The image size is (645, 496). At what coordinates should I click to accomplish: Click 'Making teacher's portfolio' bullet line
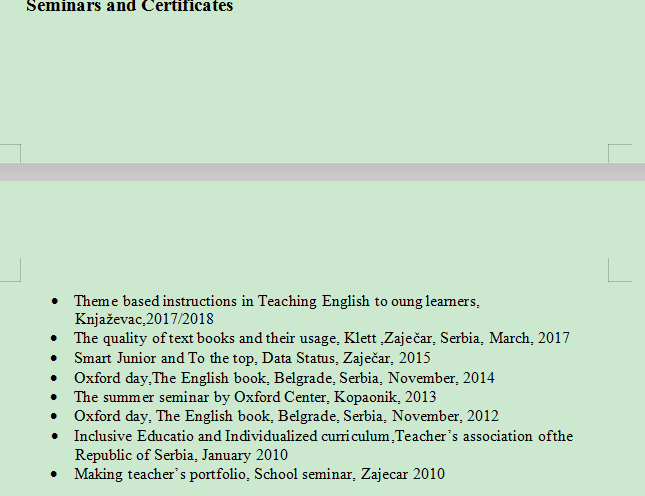(x=160, y=474)
